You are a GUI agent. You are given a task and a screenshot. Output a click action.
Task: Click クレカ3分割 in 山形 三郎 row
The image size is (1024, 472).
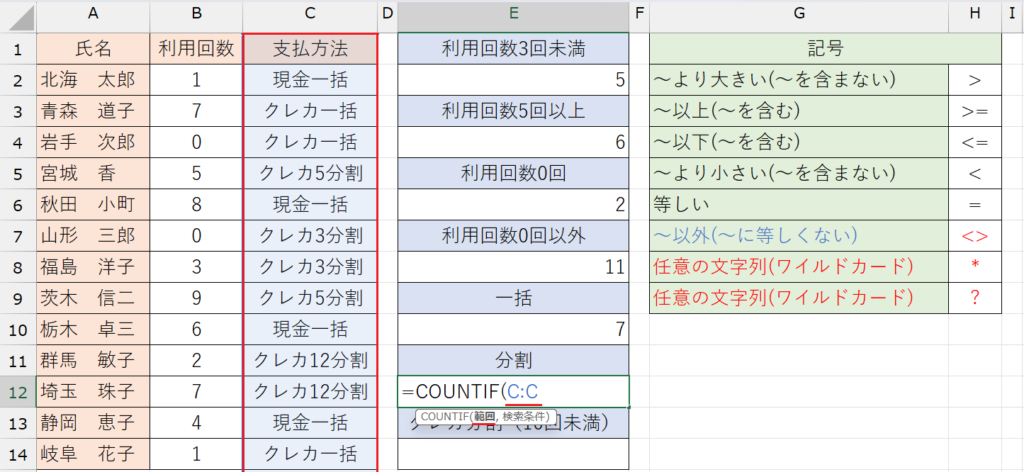click(310, 236)
